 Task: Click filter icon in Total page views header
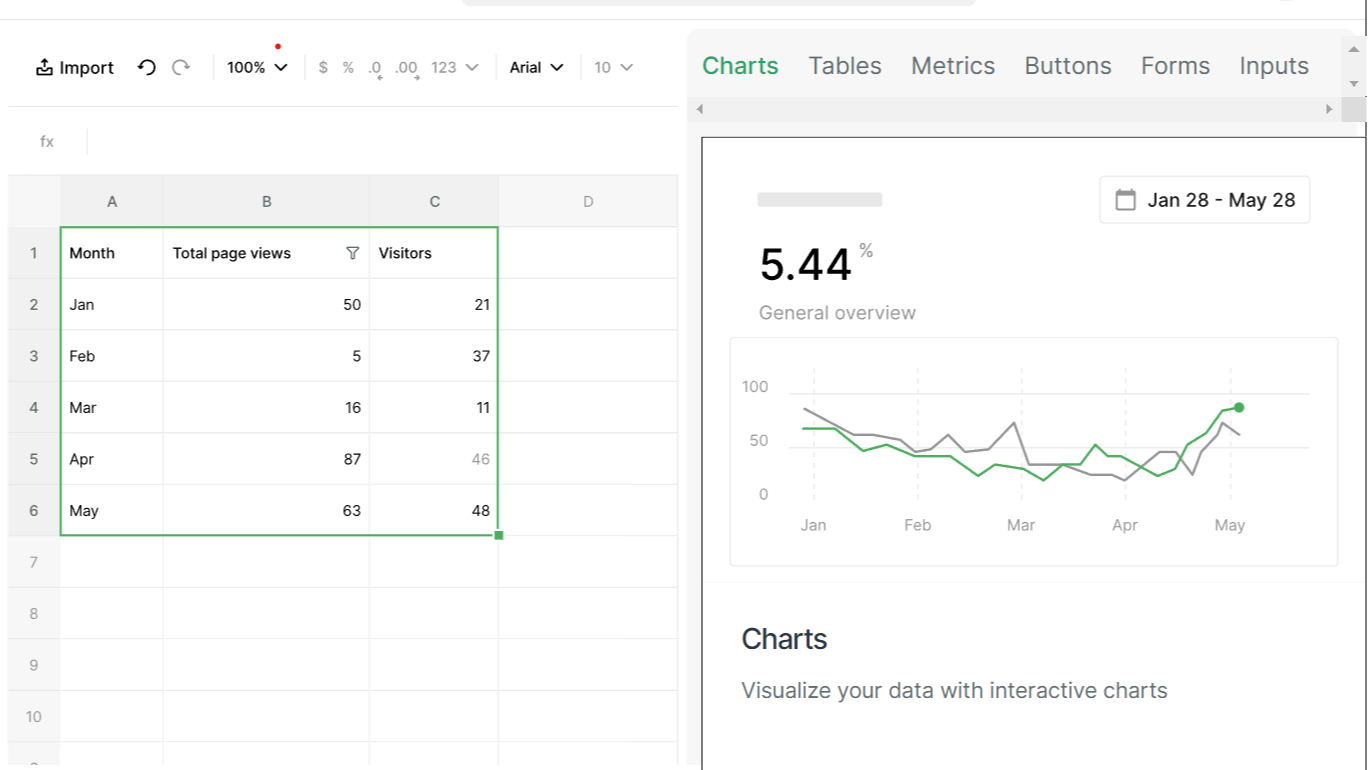[352, 253]
